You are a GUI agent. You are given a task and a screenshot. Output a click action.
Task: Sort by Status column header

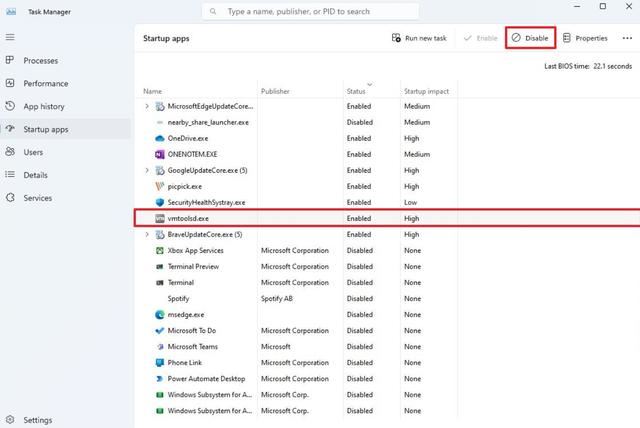[x=356, y=91]
